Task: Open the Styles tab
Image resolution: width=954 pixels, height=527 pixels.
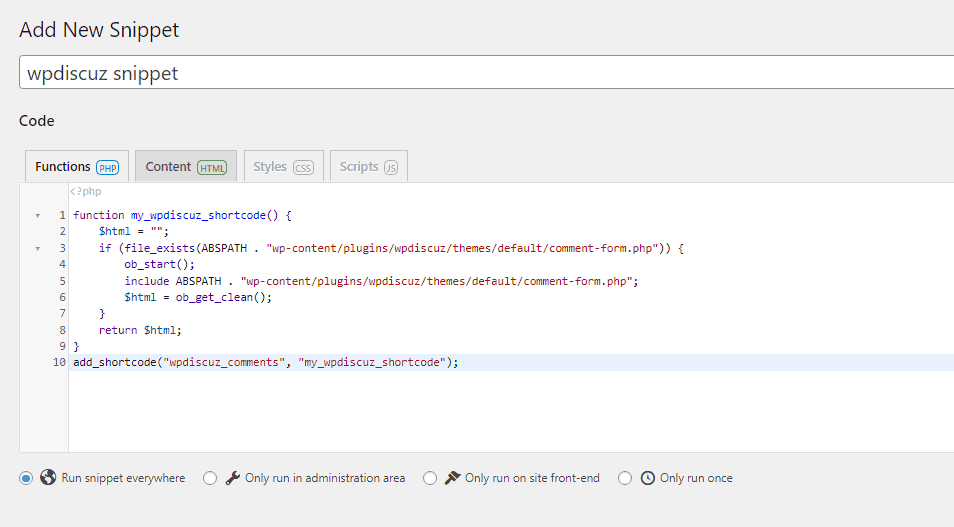Action: 284,166
